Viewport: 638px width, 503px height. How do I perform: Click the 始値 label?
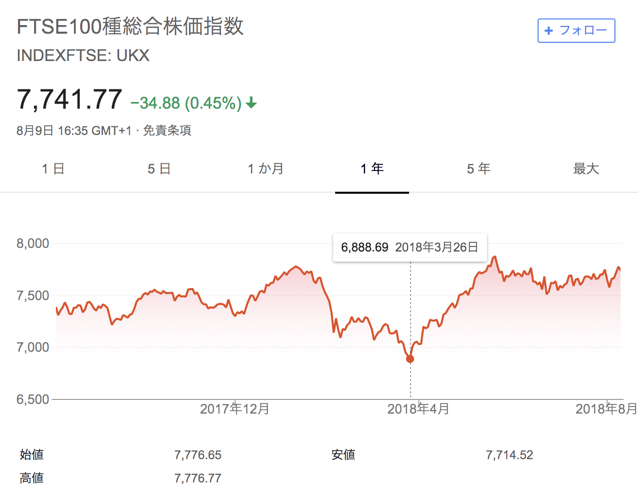(x=31, y=455)
